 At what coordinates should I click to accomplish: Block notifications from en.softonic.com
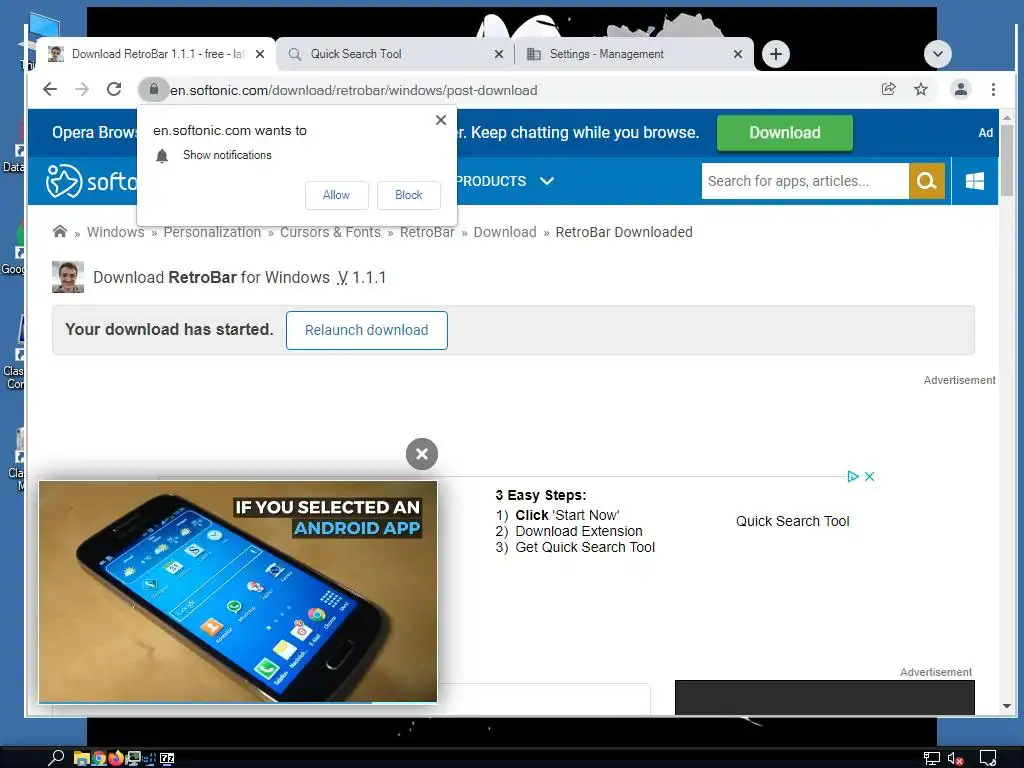[x=409, y=195]
